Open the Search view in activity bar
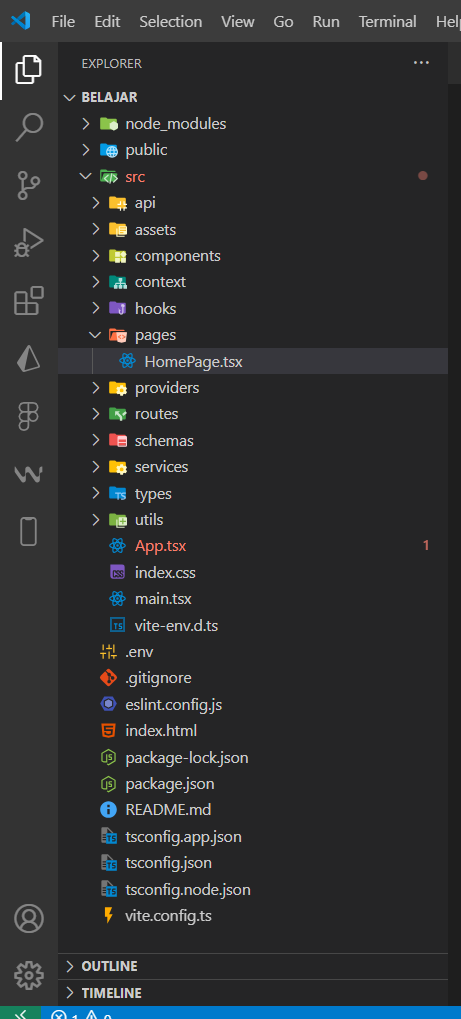461x1019 pixels. (x=29, y=126)
